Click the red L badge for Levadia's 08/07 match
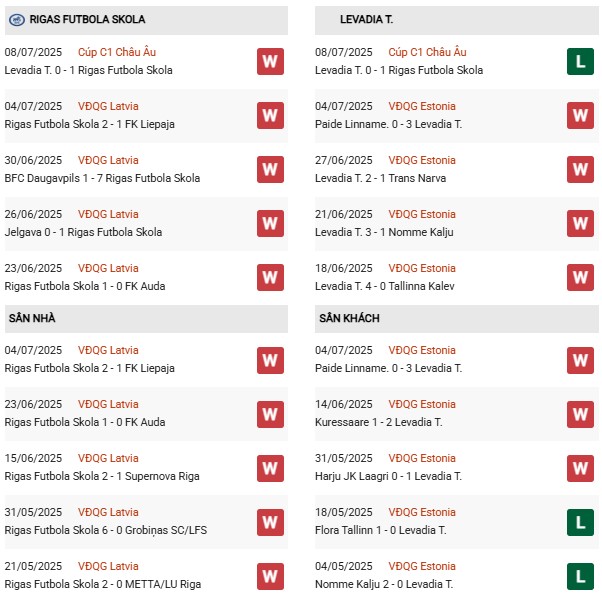Image resolution: width=602 pixels, height=597 pixels. tap(580, 61)
